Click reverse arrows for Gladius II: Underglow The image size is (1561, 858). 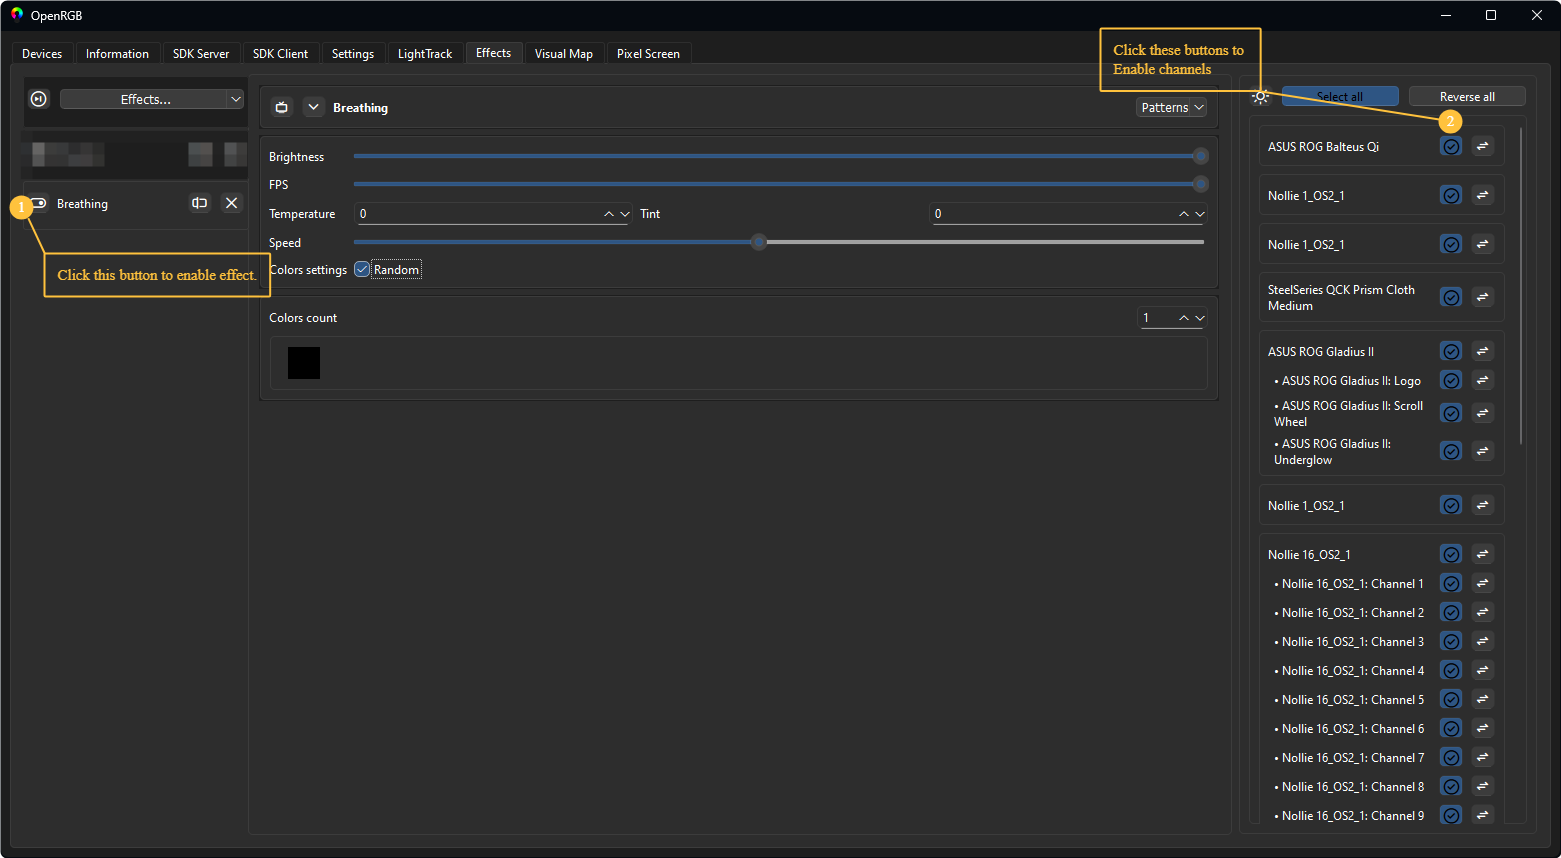[x=1483, y=451]
